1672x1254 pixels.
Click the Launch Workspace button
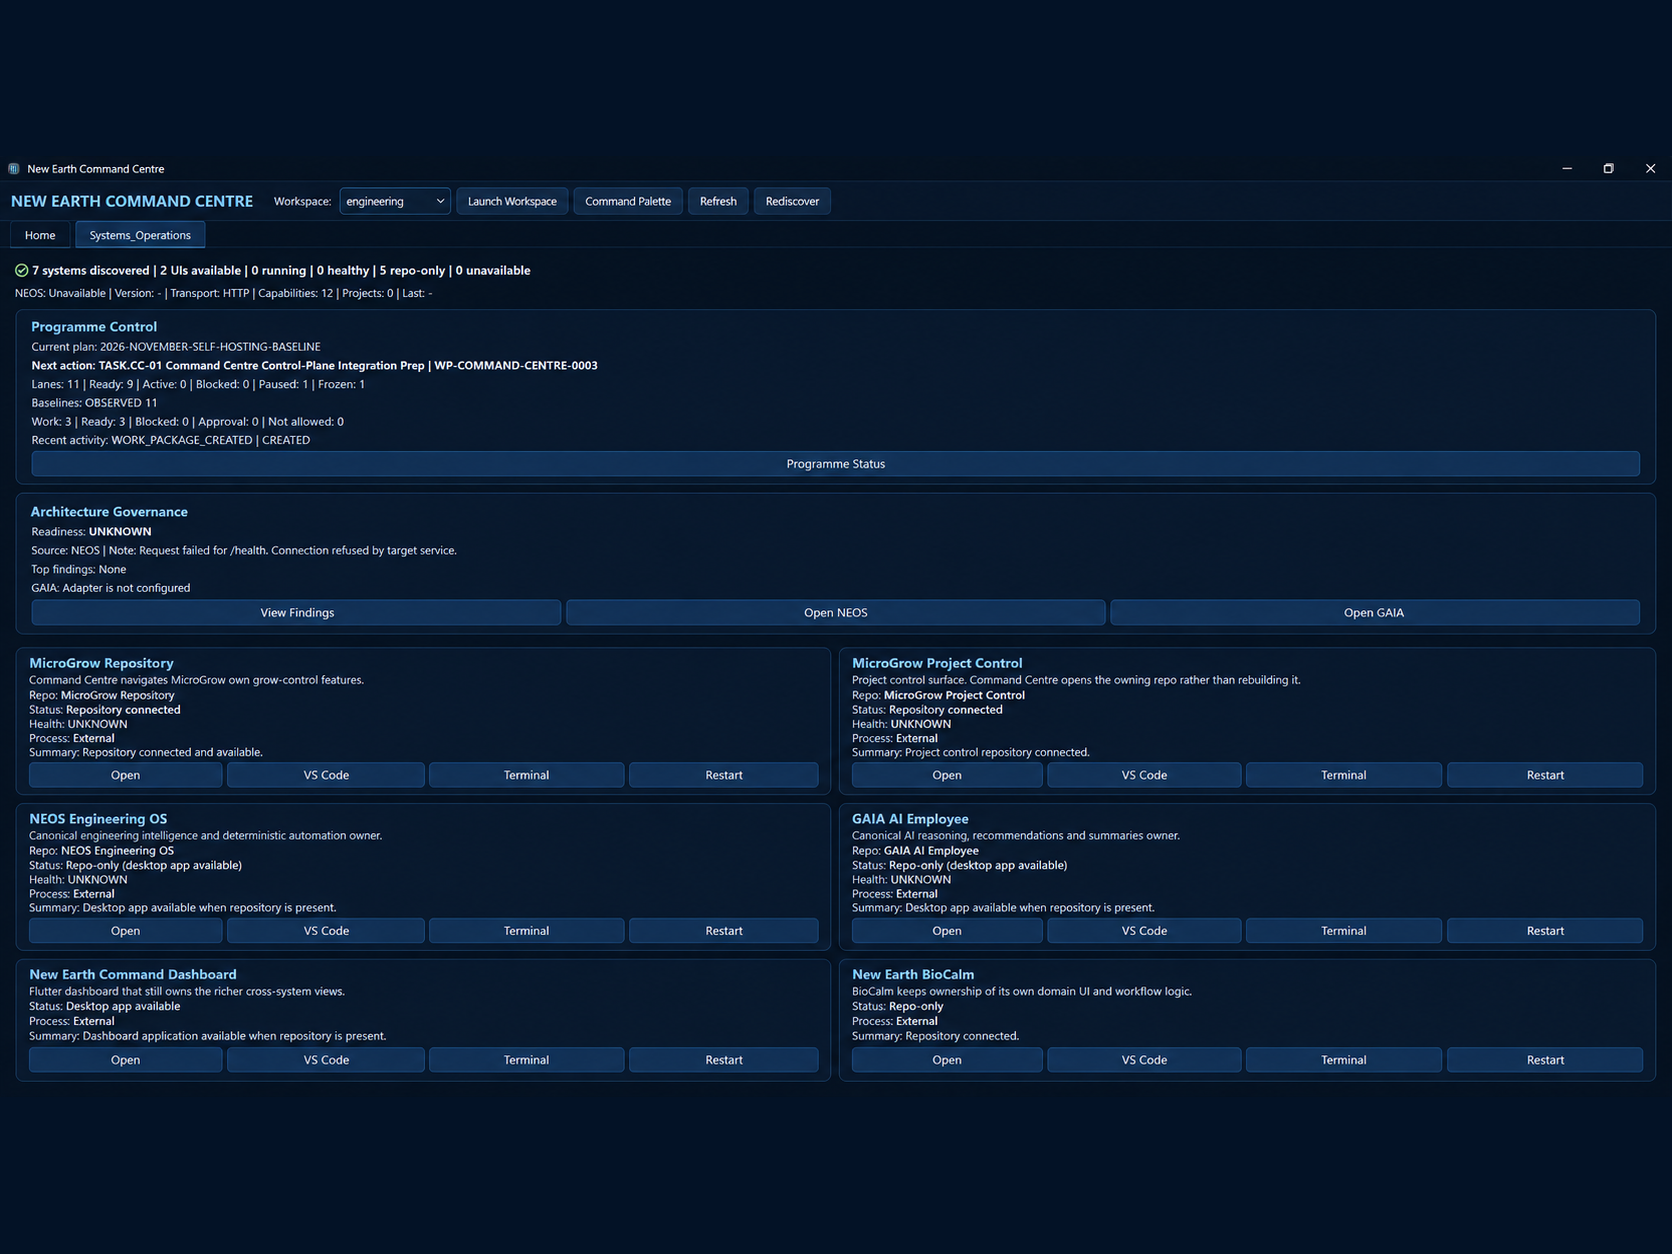[512, 201]
